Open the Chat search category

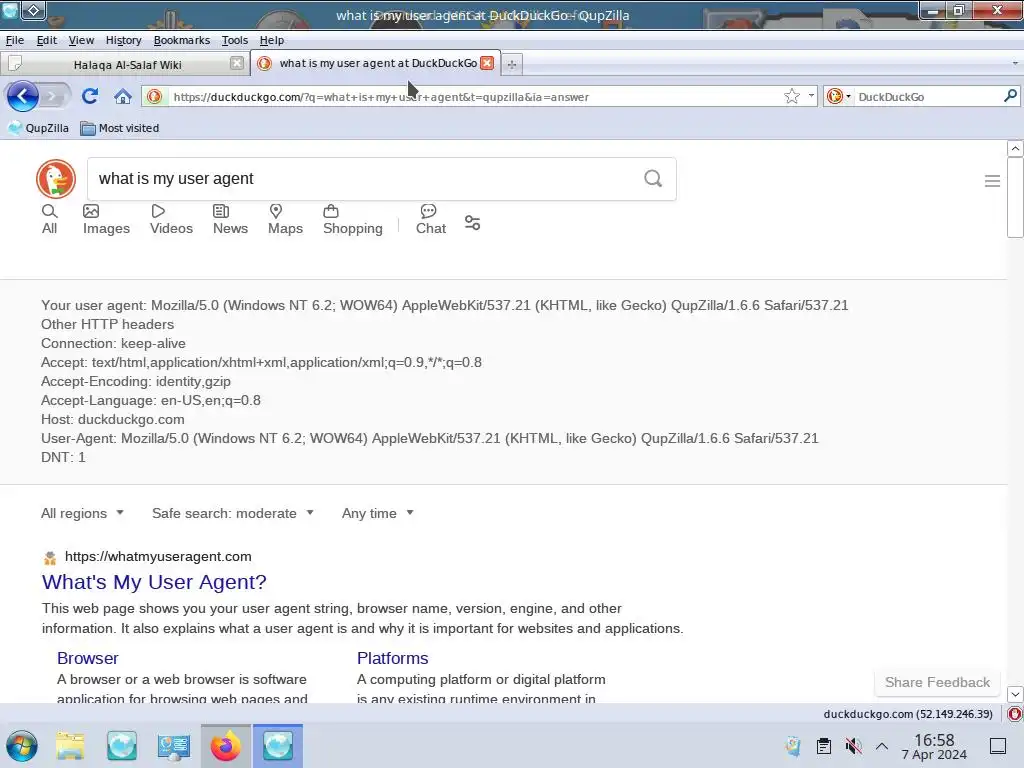point(431,219)
